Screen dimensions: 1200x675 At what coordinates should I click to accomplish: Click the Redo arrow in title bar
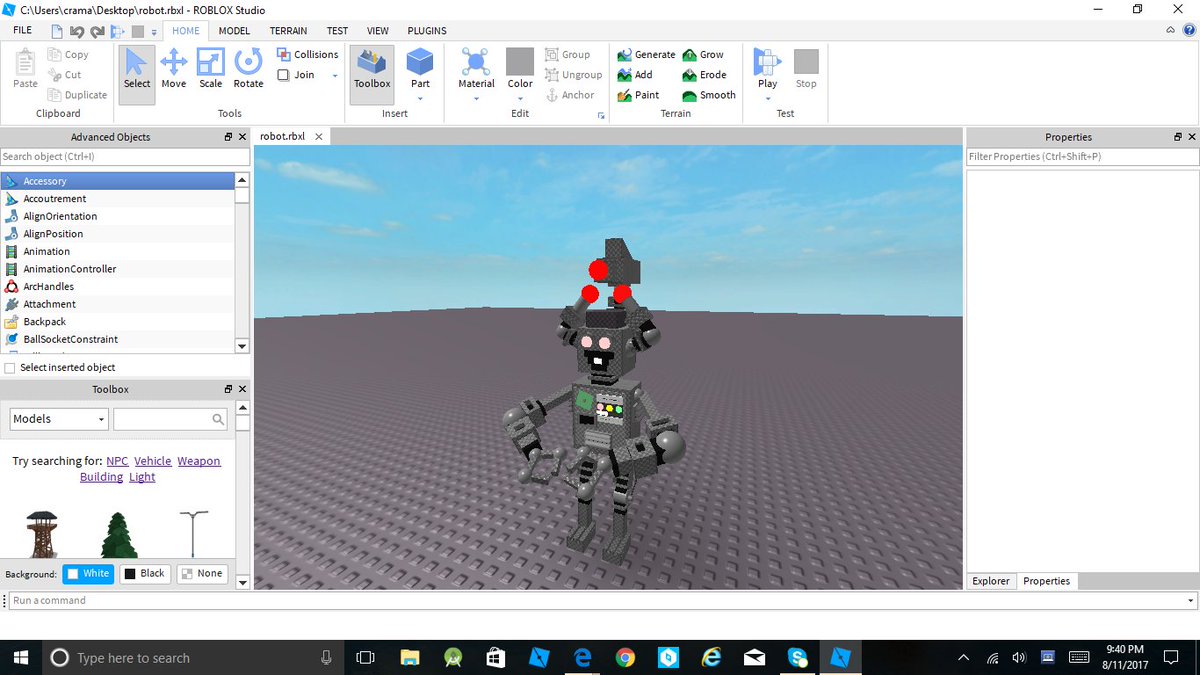[x=96, y=32]
